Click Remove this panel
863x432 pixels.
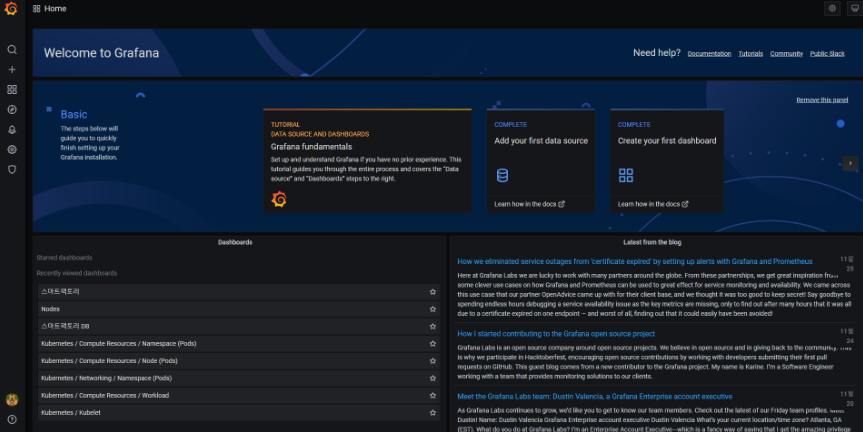(822, 100)
